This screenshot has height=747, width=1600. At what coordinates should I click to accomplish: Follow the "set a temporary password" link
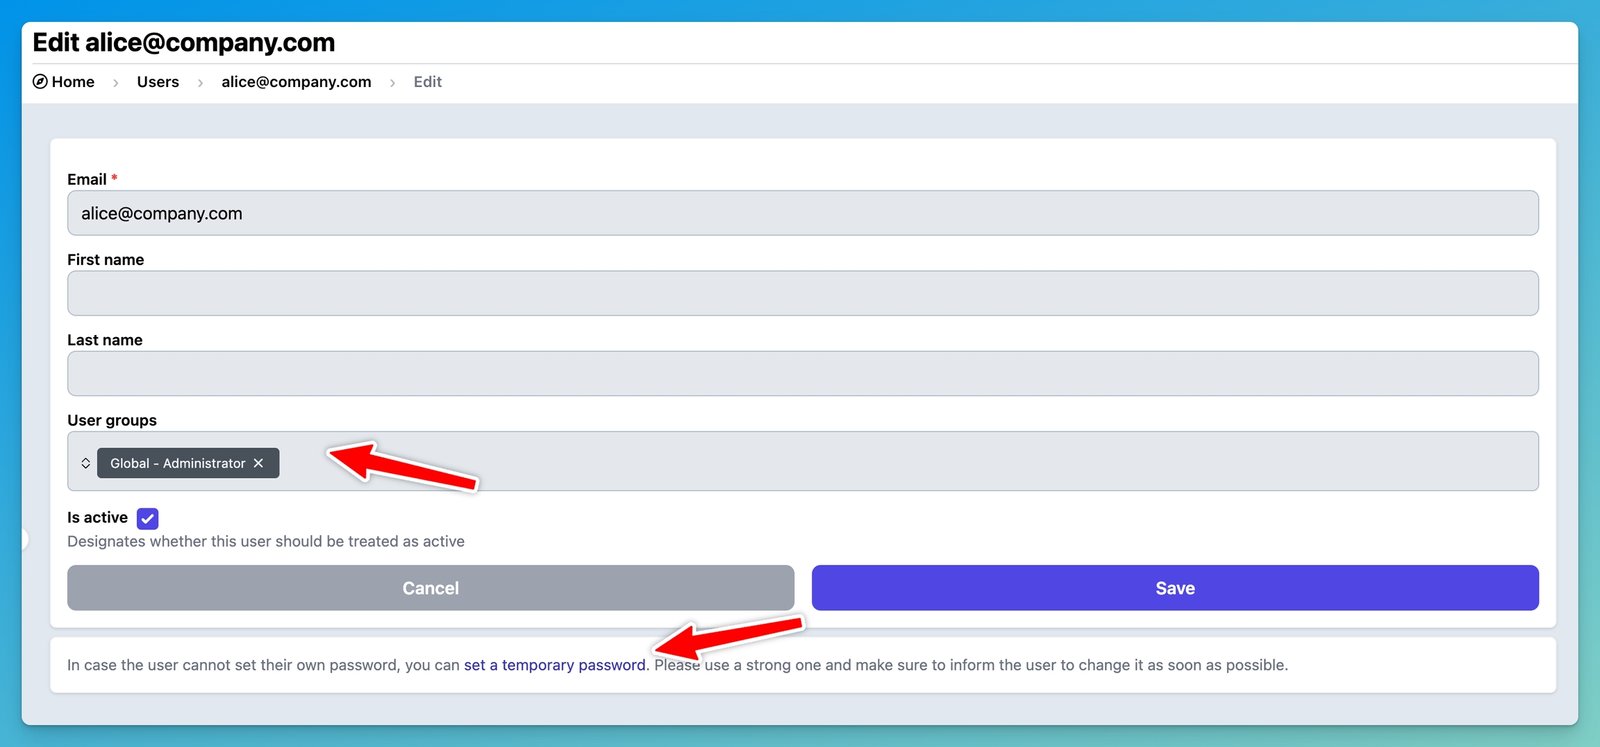click(554, 665)
